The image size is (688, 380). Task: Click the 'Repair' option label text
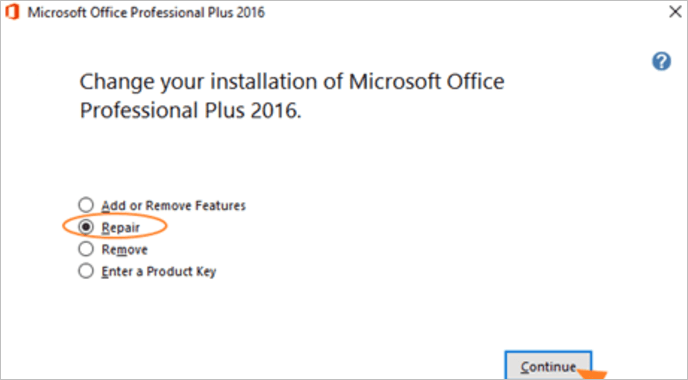[x=120, y=228]
